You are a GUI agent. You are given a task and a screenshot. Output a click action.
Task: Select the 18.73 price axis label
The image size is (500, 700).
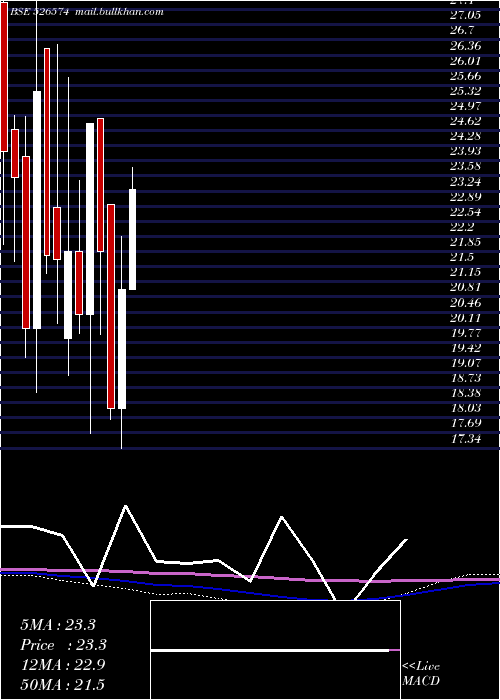(x=466, y=378)
